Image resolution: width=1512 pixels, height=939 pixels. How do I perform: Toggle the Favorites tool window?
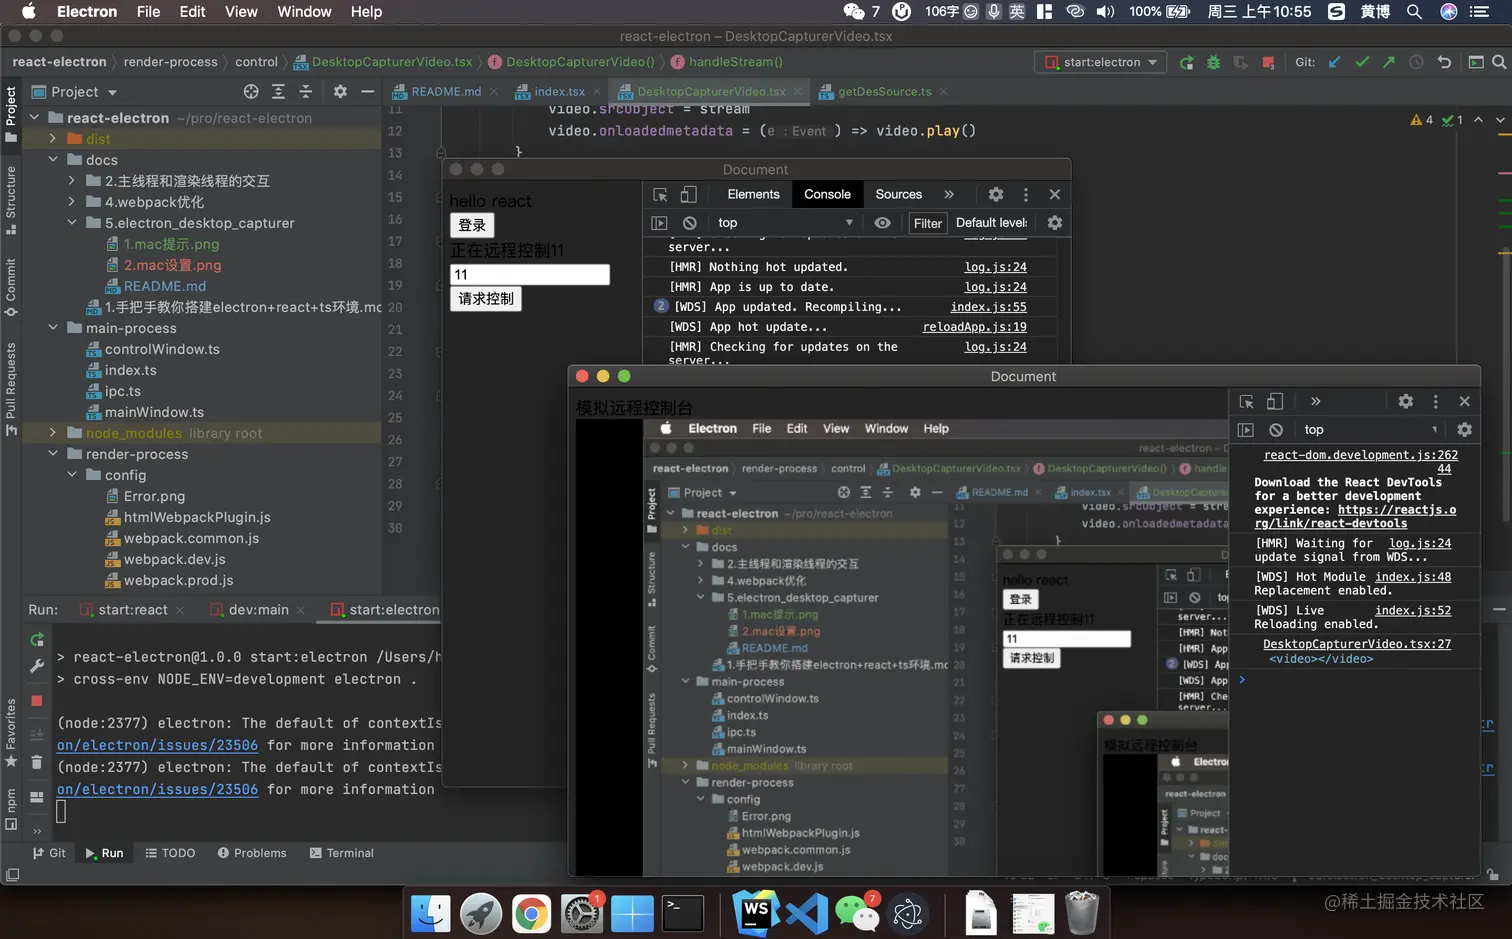tap(11, 733)
